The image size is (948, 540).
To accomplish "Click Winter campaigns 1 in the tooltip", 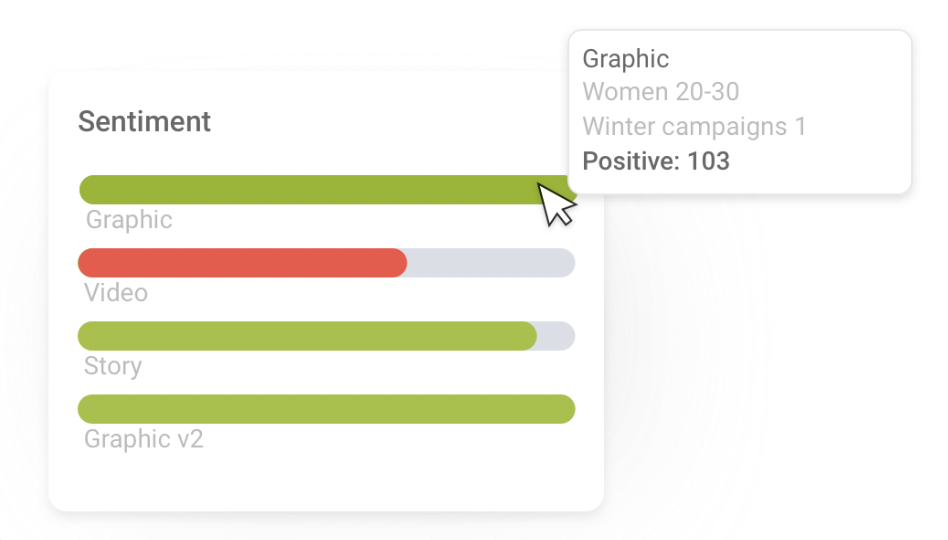I will (694, 127).
